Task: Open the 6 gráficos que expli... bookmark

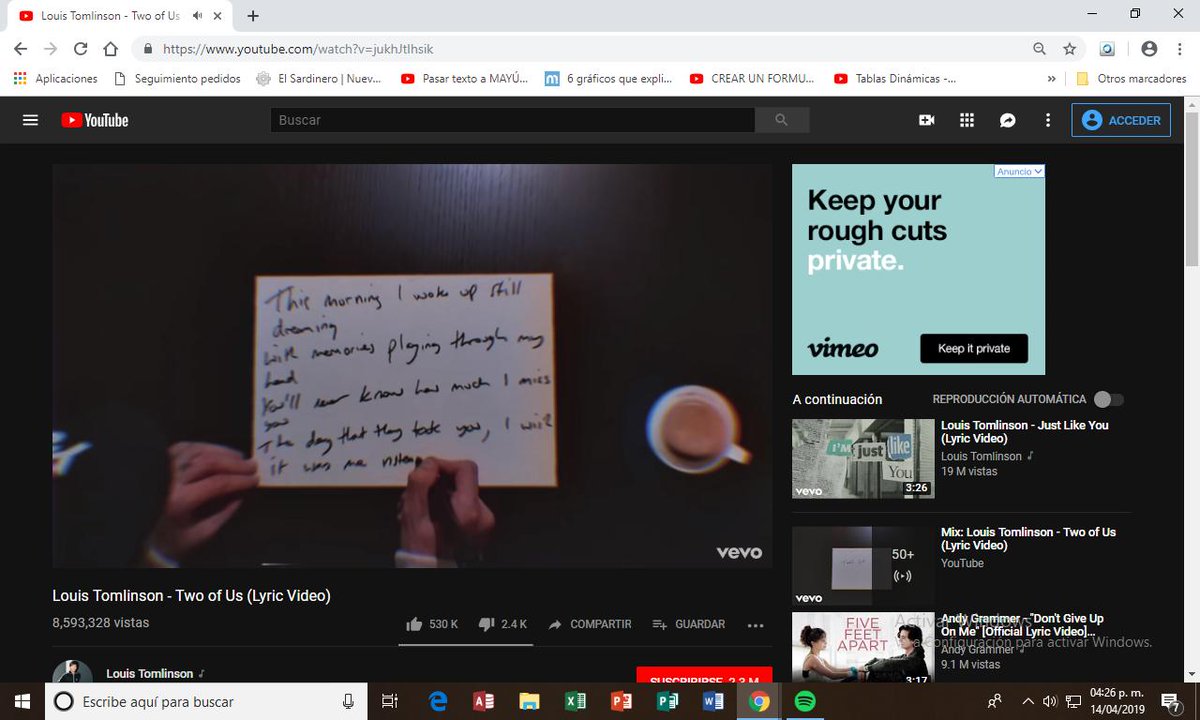Action: (609, 78)
